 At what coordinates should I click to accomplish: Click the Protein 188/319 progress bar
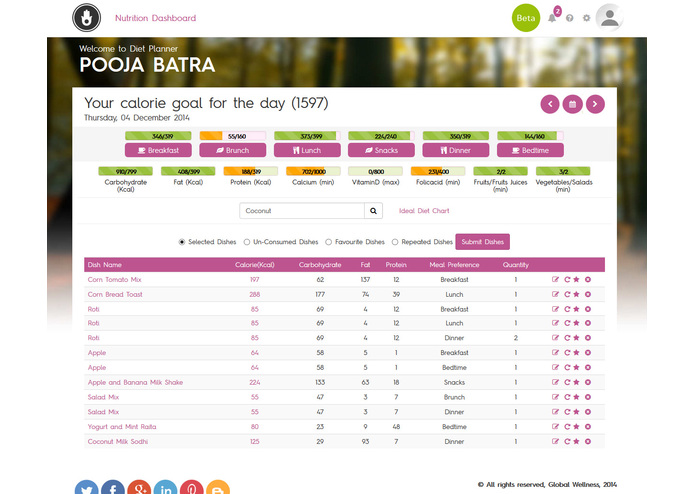click(x=250, y=171)
